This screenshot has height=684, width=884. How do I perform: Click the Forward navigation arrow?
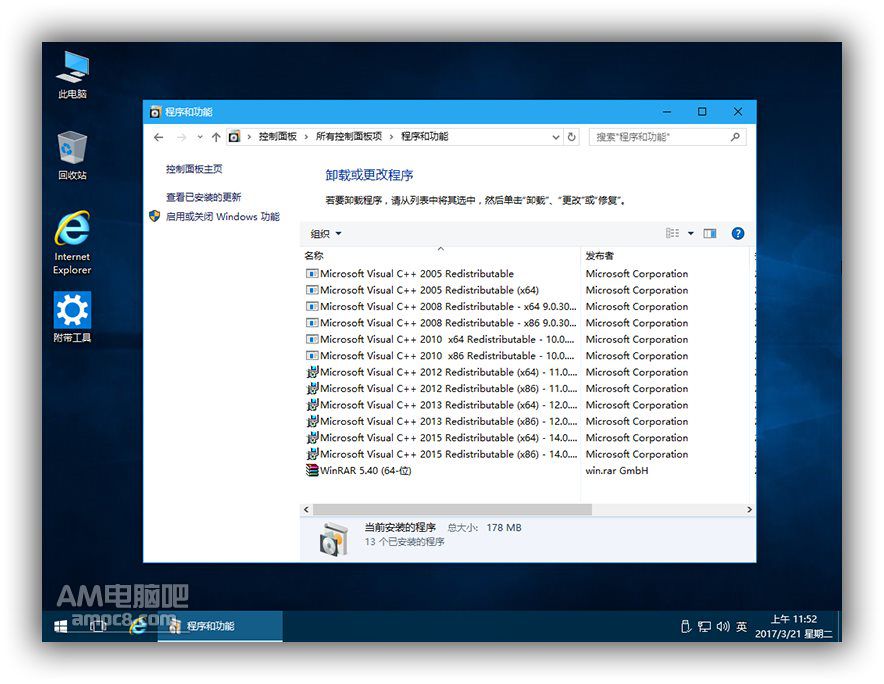[181, 137]
